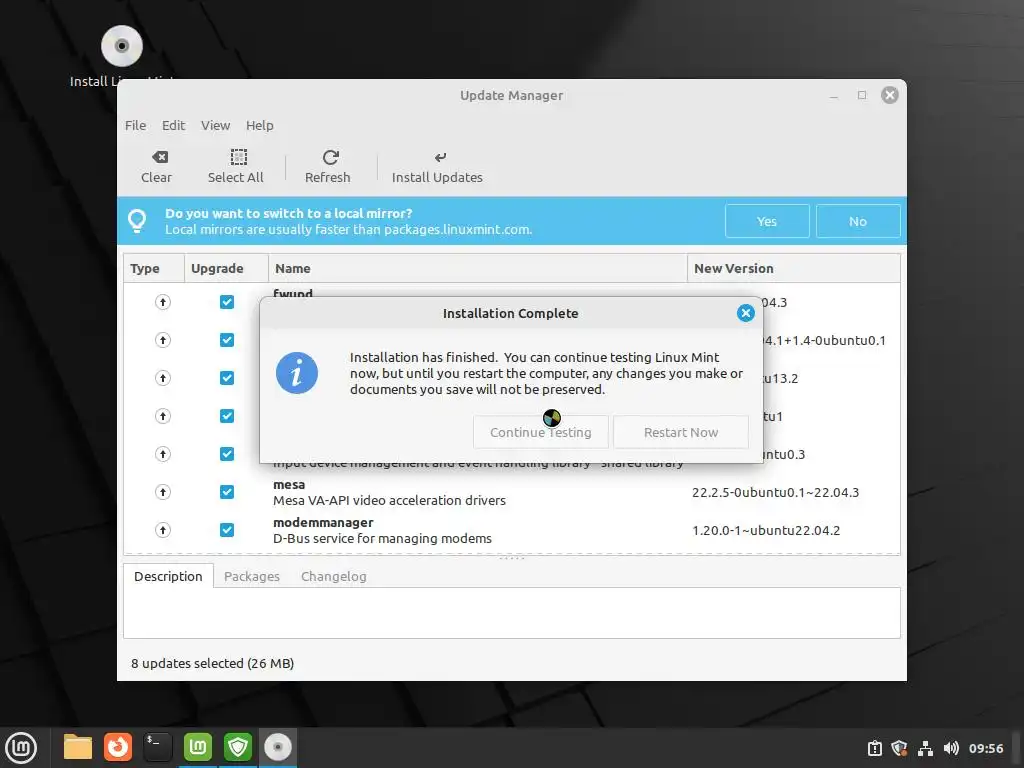This screenshot has width=1024, height=768.
Task: Click version 22.2.5-0ubuntu0.1~22.04.3
Action: (x=775, y=492)
